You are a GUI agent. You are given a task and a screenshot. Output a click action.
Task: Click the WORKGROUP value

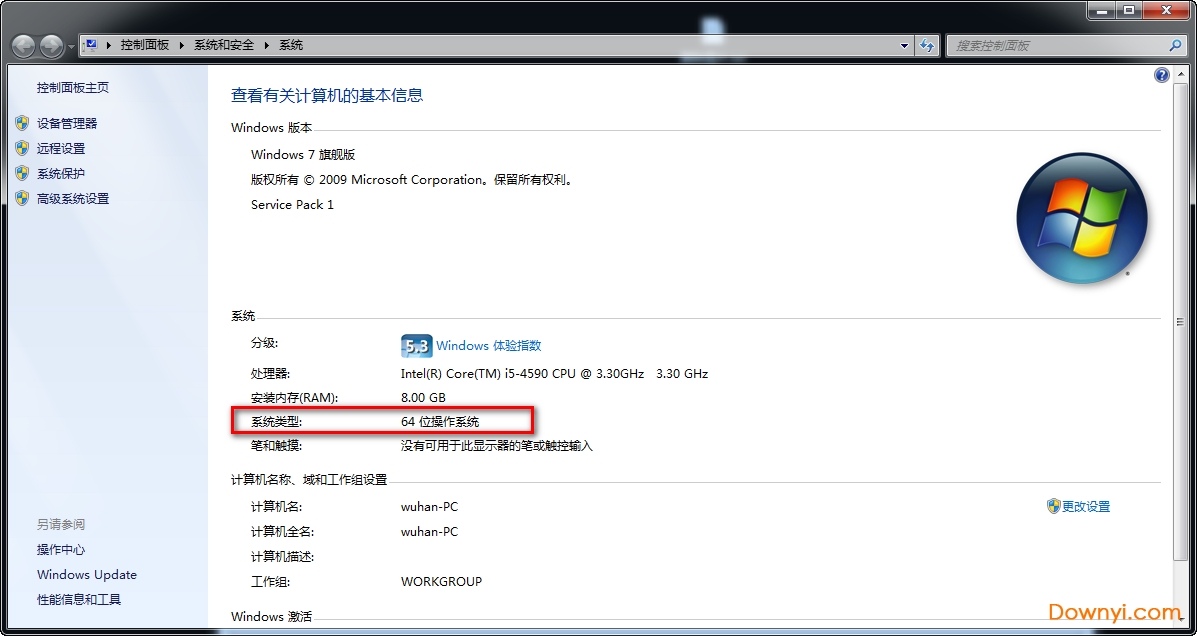point(441,582)
